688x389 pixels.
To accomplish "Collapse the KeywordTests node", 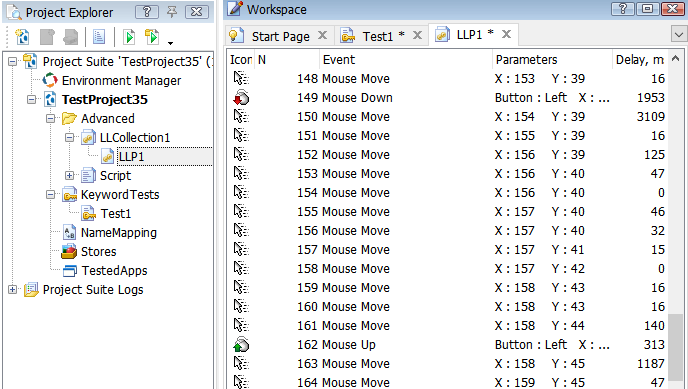I will pyautogui.click(x=50, y=194).
